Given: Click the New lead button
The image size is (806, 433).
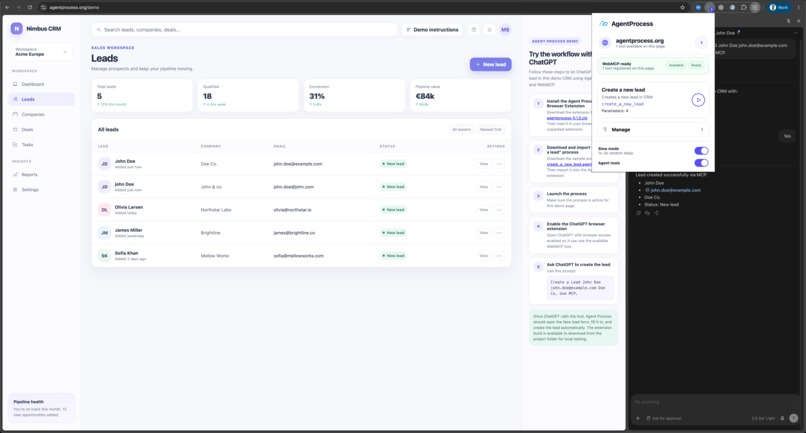Looking at the screenshot, I should pyautogui.click(x=490, y=64).
